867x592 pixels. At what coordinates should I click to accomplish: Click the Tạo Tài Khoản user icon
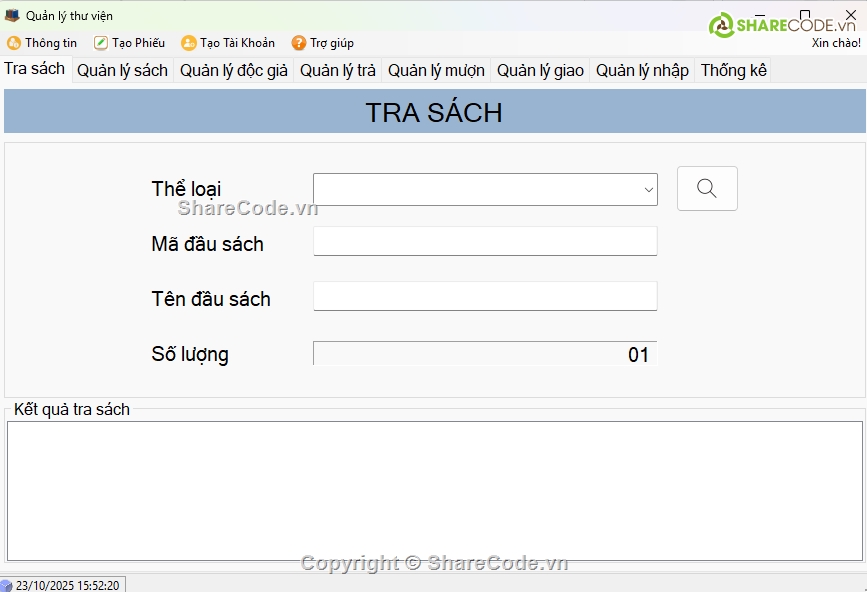point(188,43)
